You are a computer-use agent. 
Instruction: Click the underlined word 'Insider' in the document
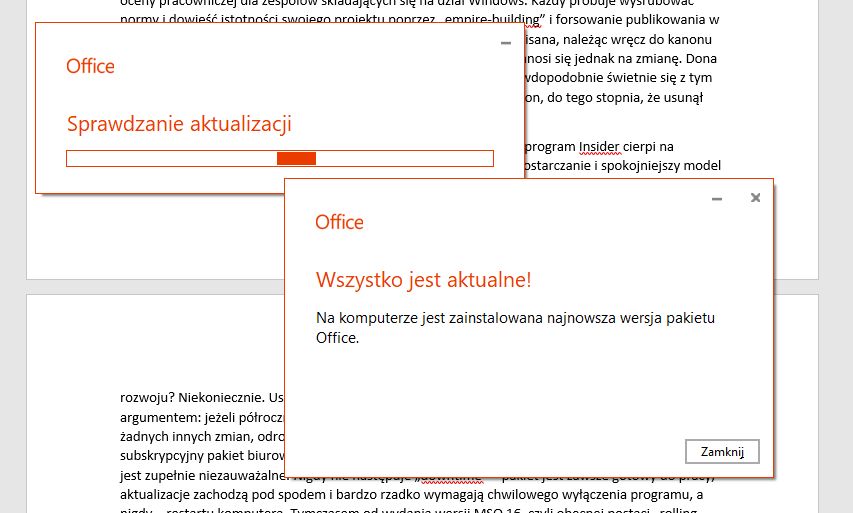coord(599,147)
